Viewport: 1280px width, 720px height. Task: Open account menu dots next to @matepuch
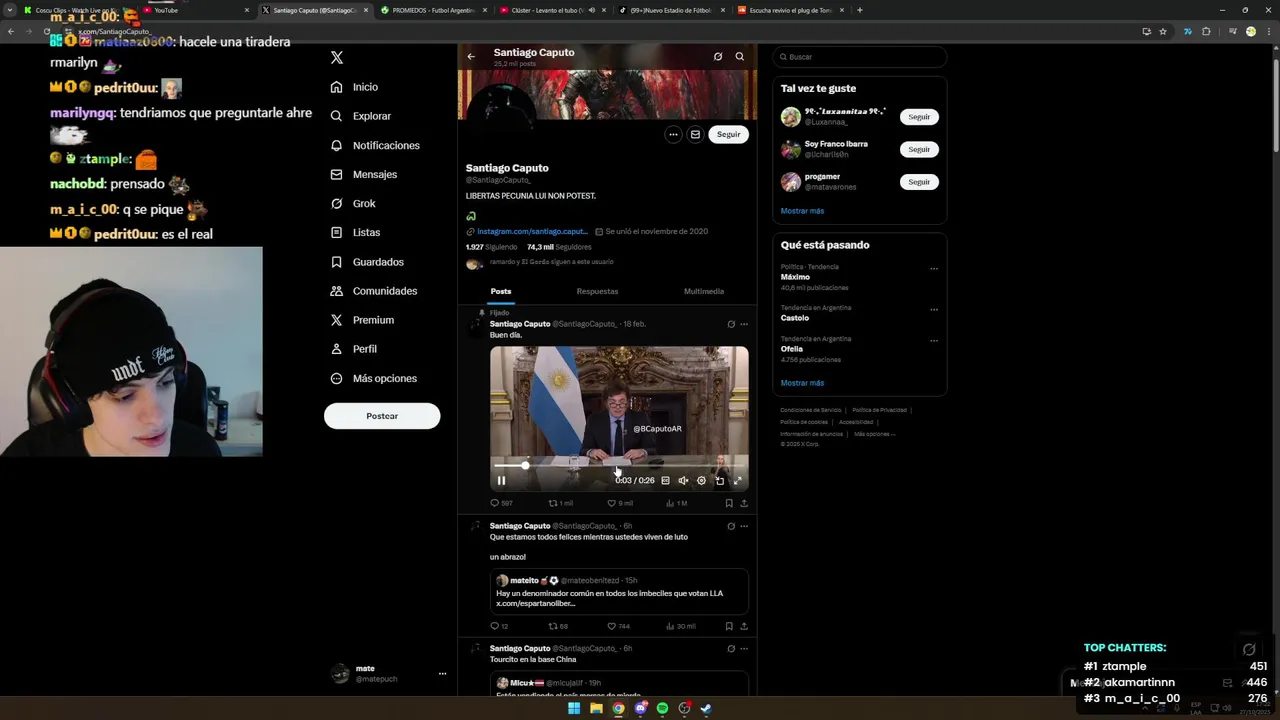pos(442,674)
